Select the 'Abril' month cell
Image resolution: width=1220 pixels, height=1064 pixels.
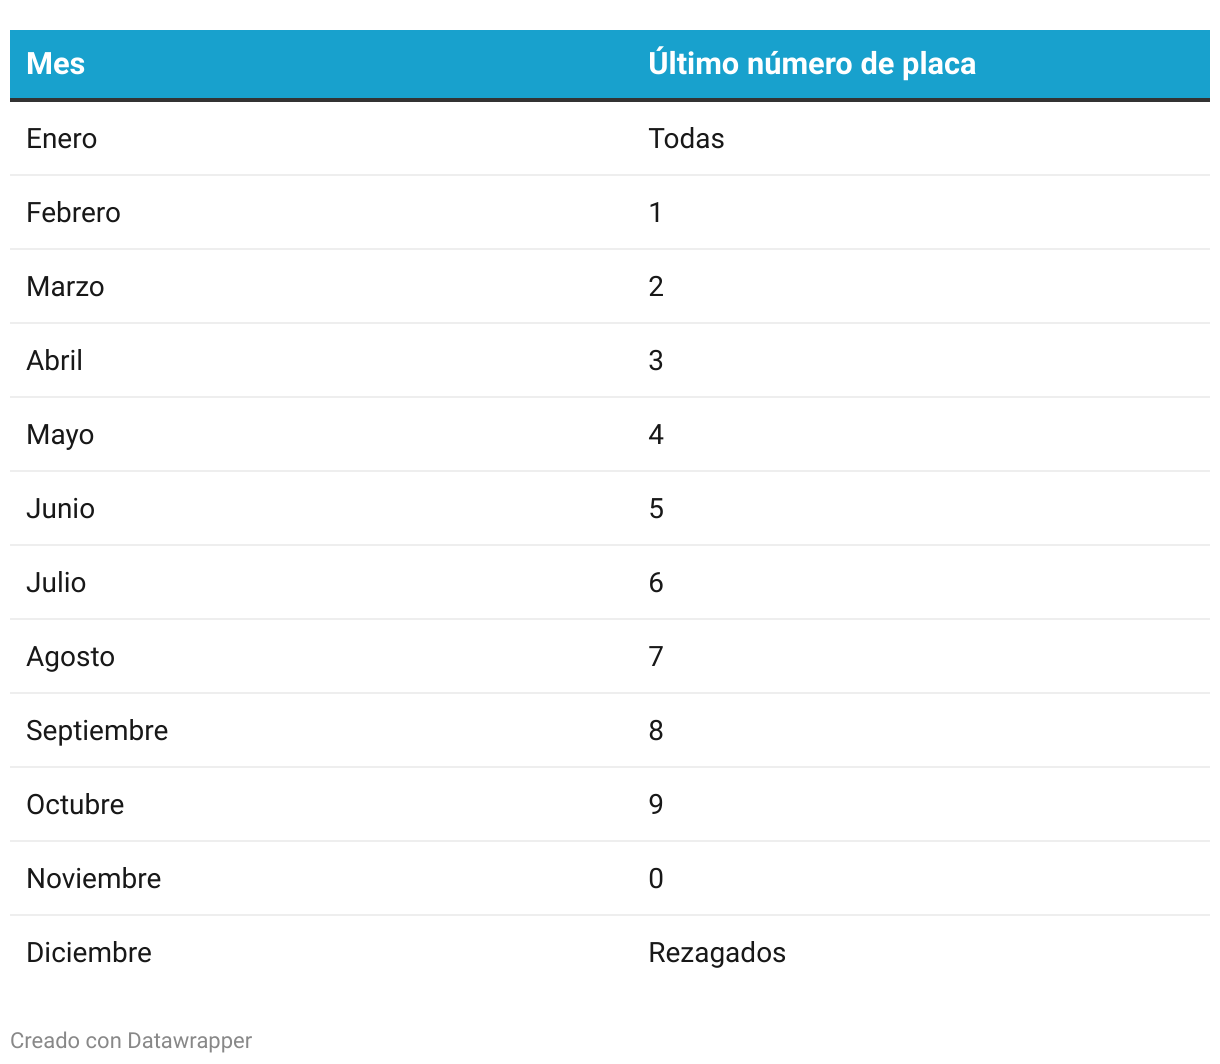(55, 360)
